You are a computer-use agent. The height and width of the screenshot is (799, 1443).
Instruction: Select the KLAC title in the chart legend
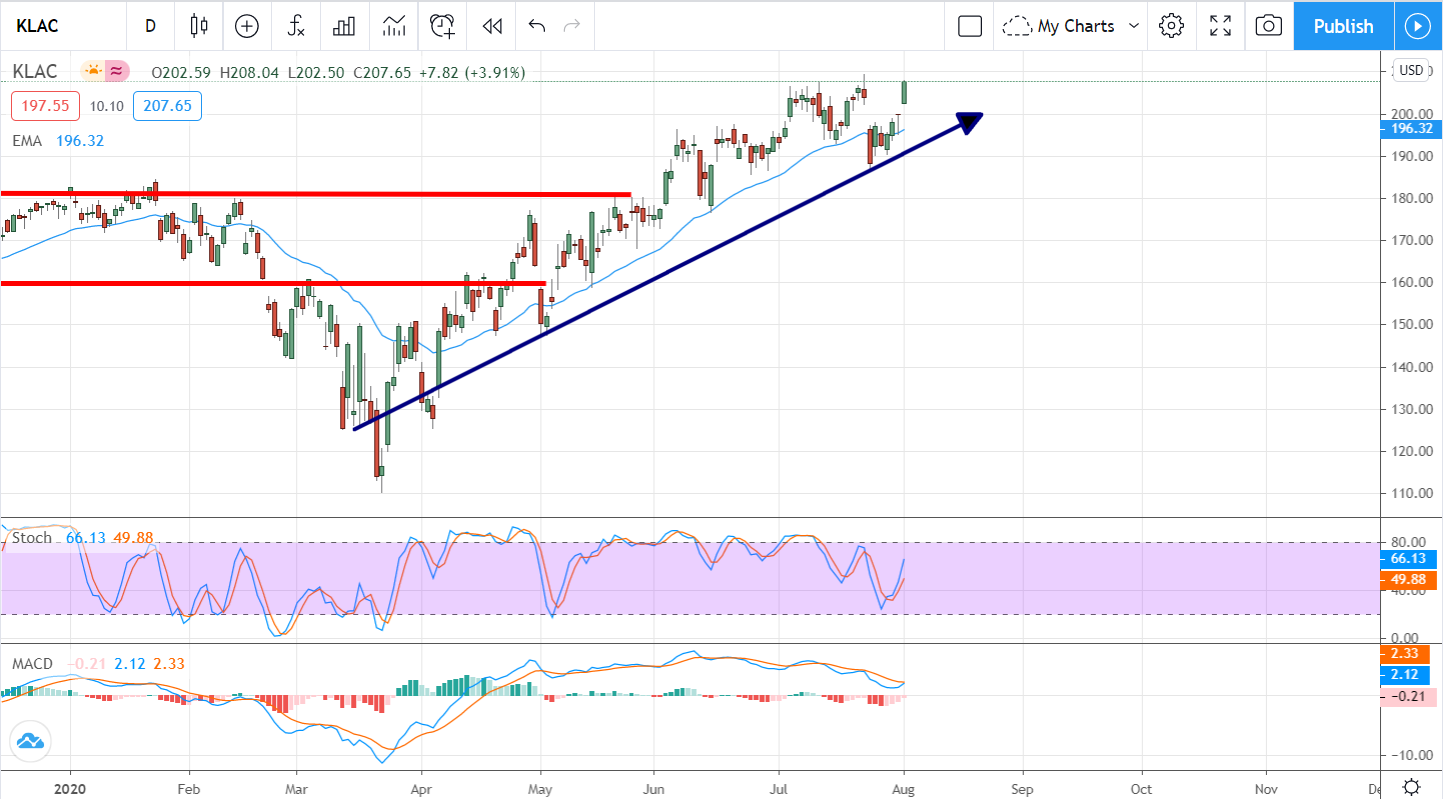(35, 71)
